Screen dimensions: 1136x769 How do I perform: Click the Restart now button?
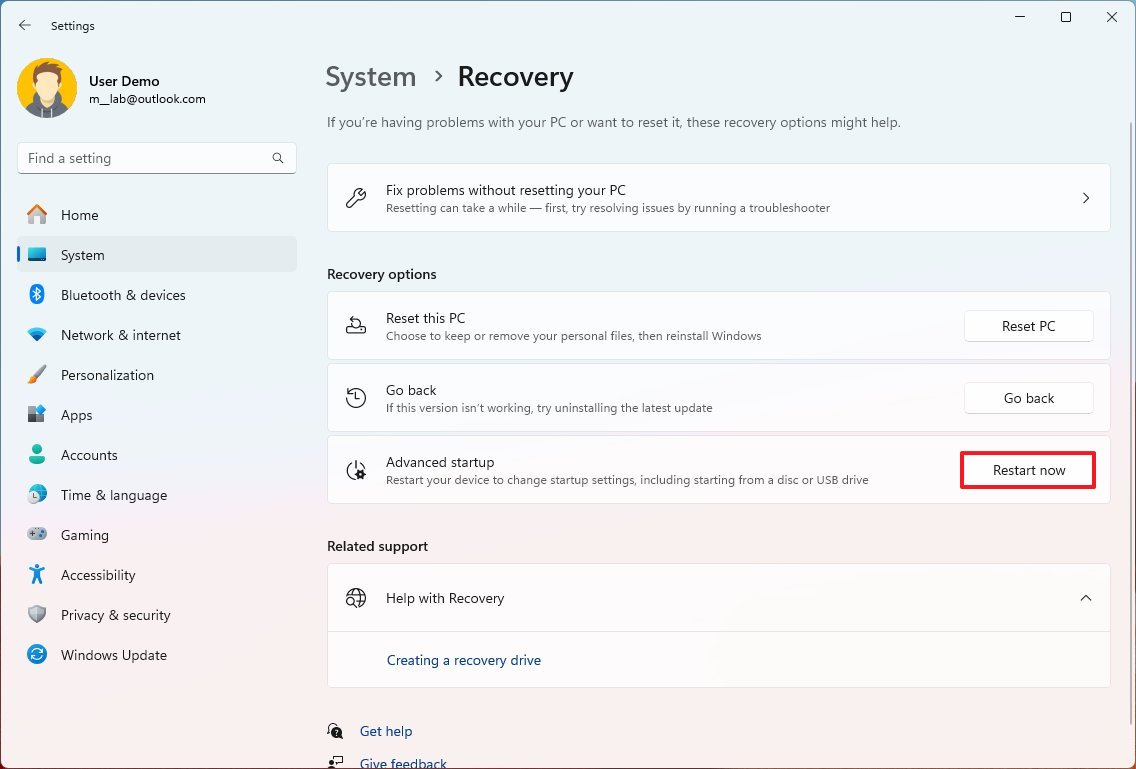pos(1027,470)
